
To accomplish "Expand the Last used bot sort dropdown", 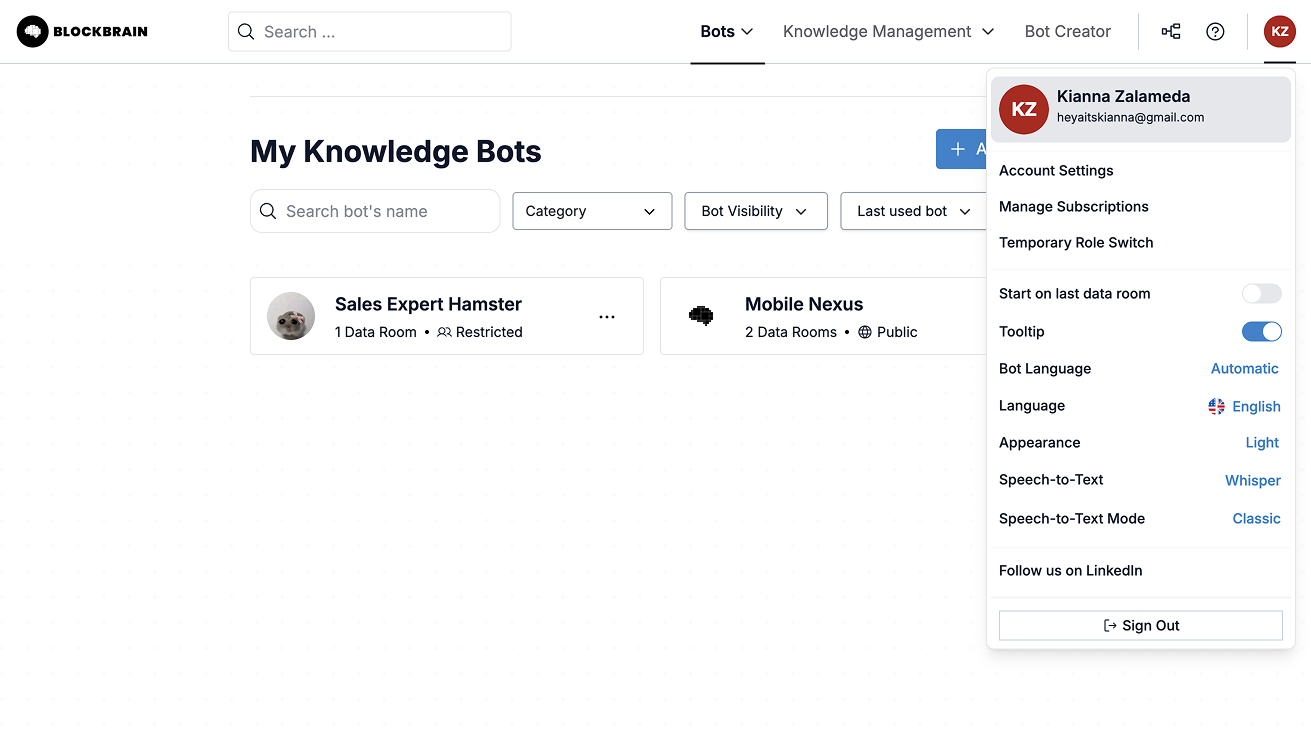I will pyautogui.click(x=913, y=211).
